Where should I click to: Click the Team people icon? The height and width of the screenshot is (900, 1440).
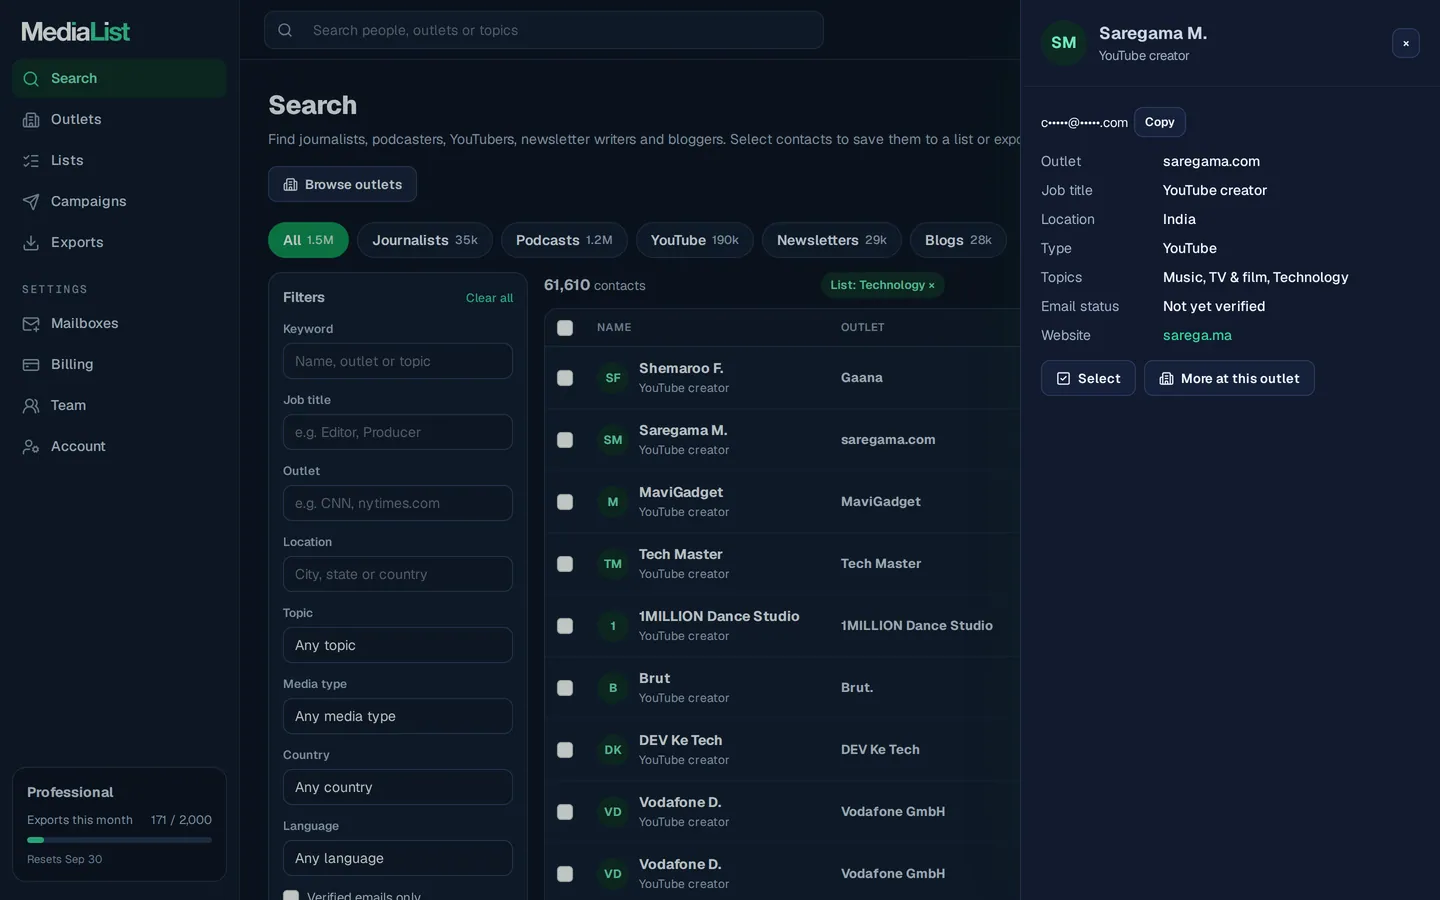pyautogui.click(x=31, y=406)
